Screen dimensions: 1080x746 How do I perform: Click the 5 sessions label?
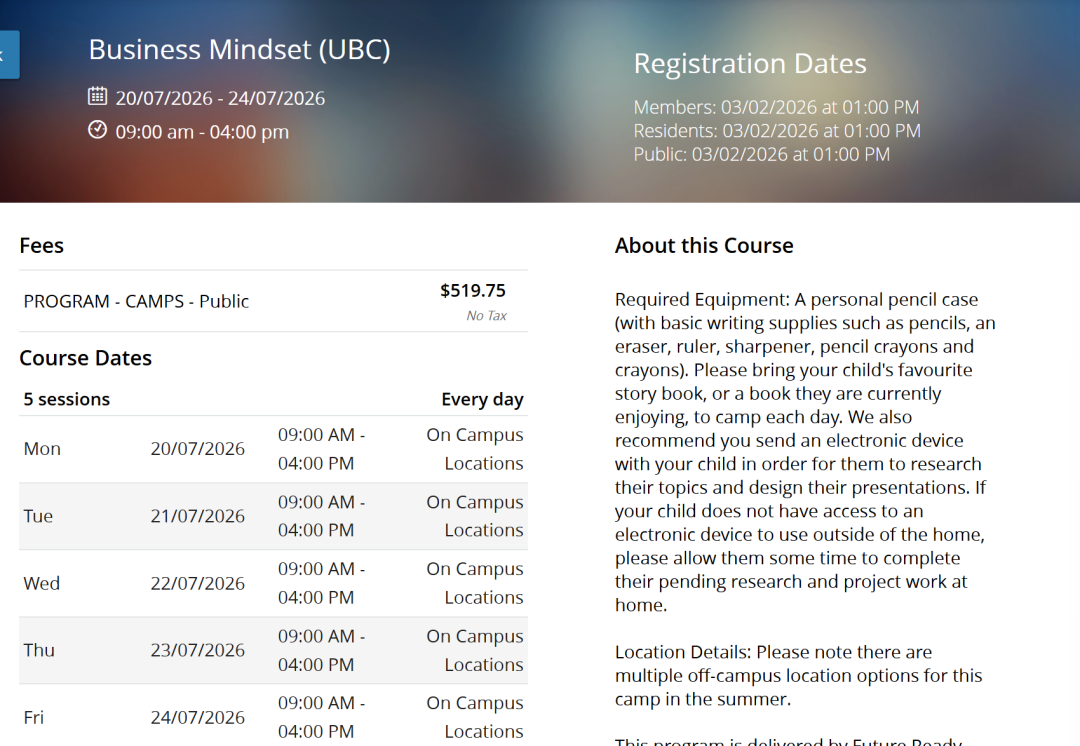[x=67, y=399]
